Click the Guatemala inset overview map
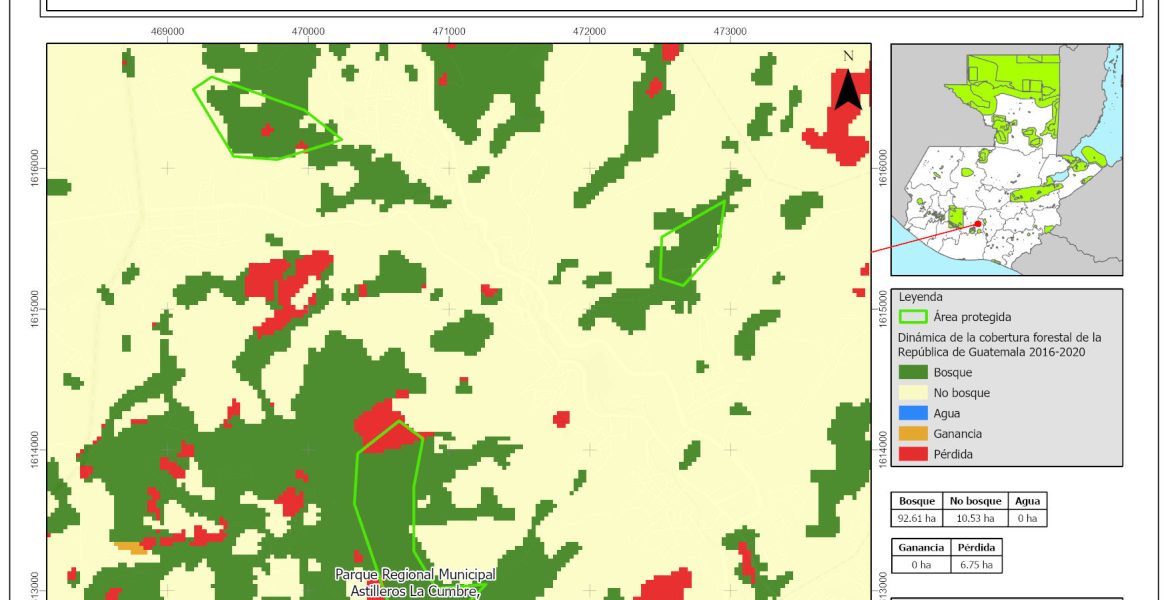This screenshot has width=1170, height=600. pyautogui.click(x=1006, y=159)
